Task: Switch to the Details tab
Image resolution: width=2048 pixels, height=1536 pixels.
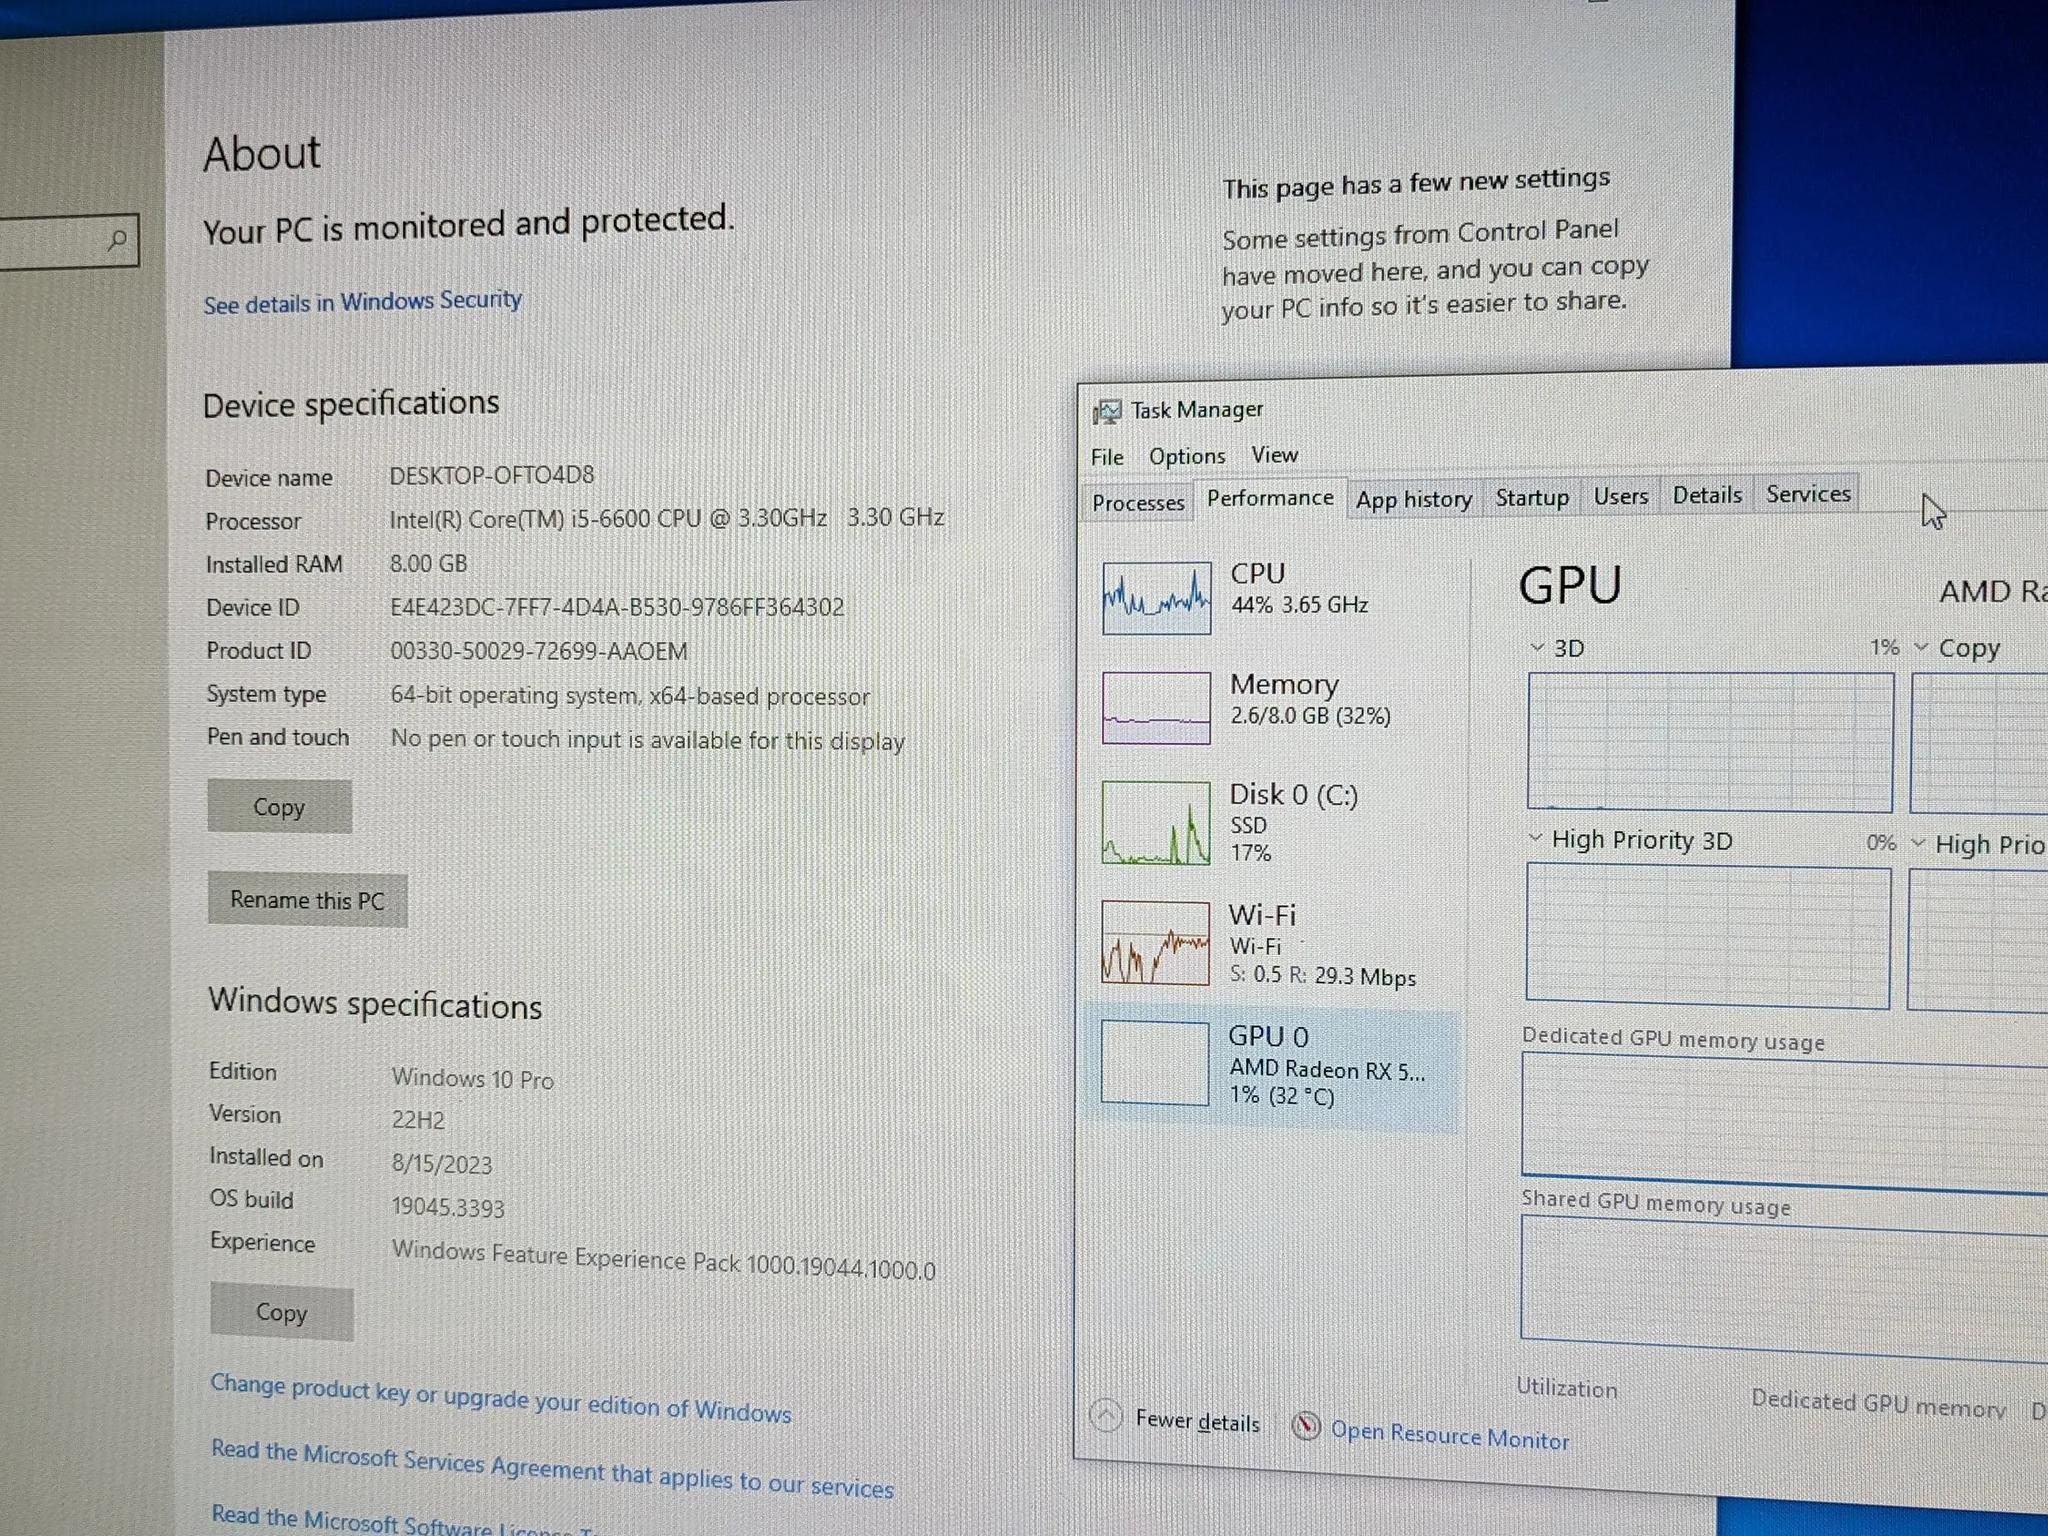Action: coord(1707,495)
